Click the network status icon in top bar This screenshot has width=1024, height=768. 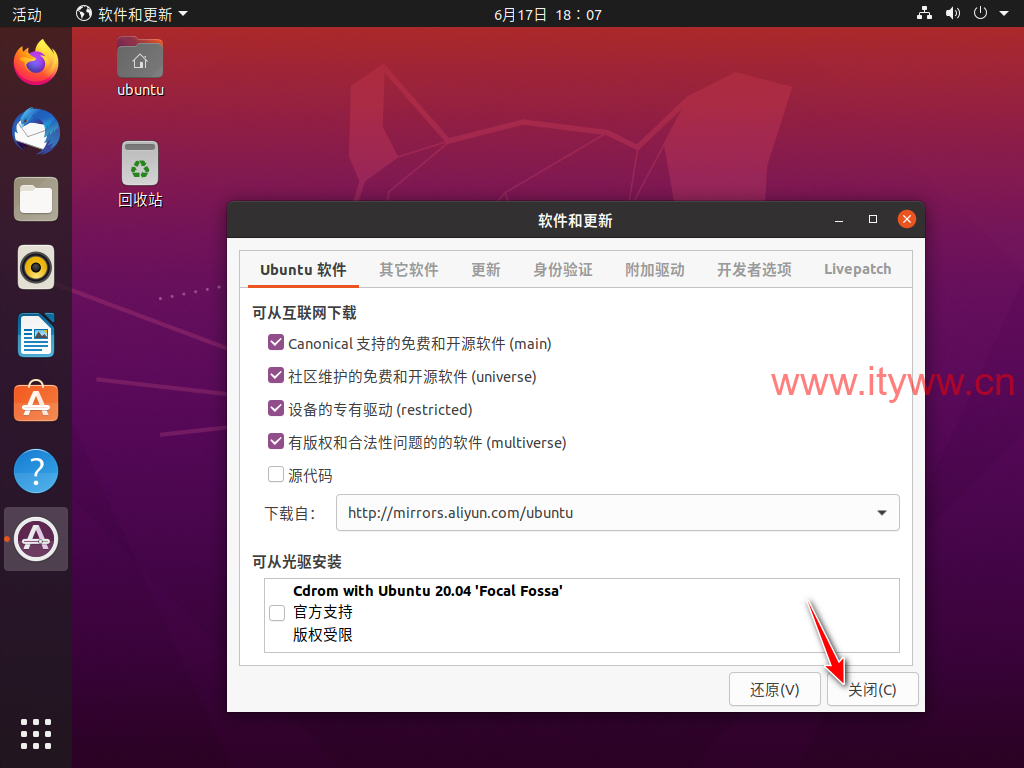coord(924,13)
